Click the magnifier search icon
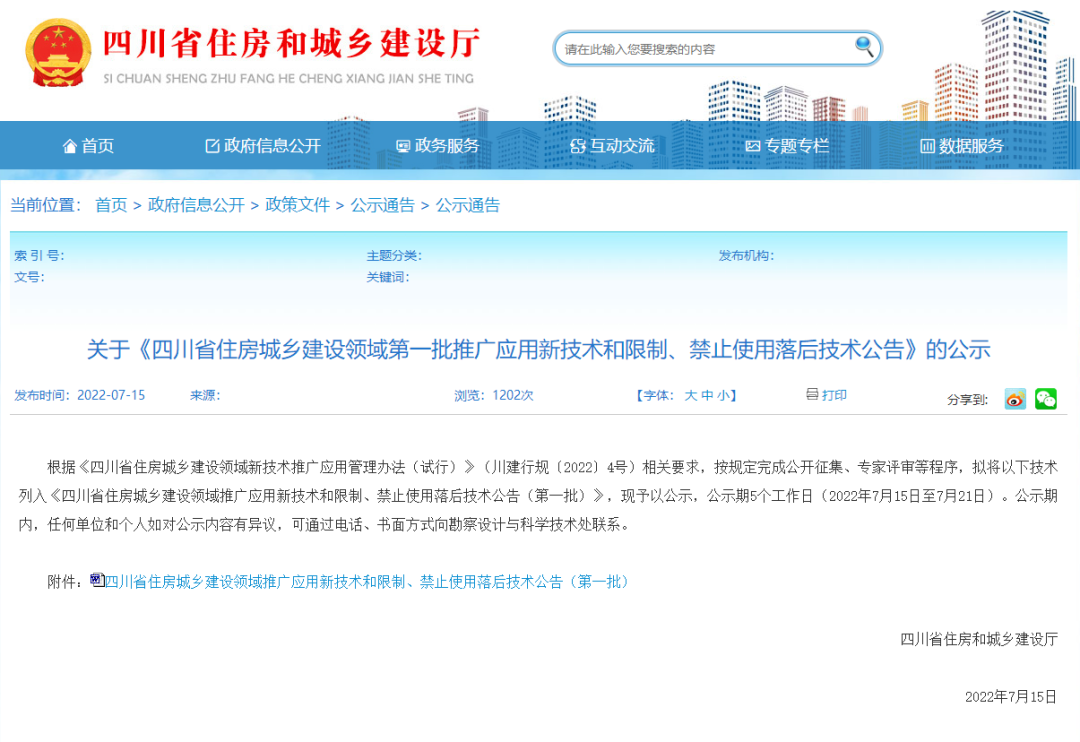Viewport: 1080px width, 742px height. 864,46
